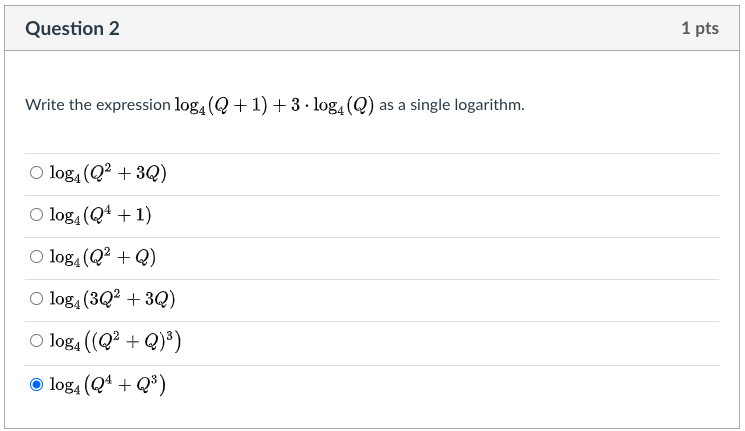Screen dimensions: 745x431
Task: Click the Question 2 heading
Action: point(72,29)
